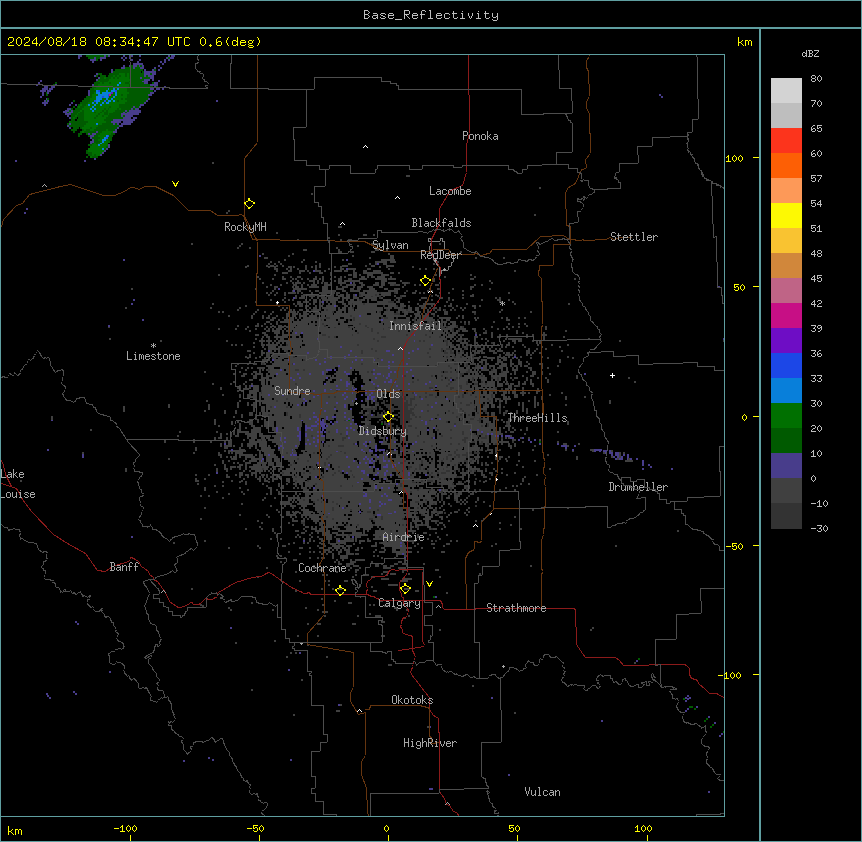Click the Olds town label
The image size is (862, 842).
point(388,394)
